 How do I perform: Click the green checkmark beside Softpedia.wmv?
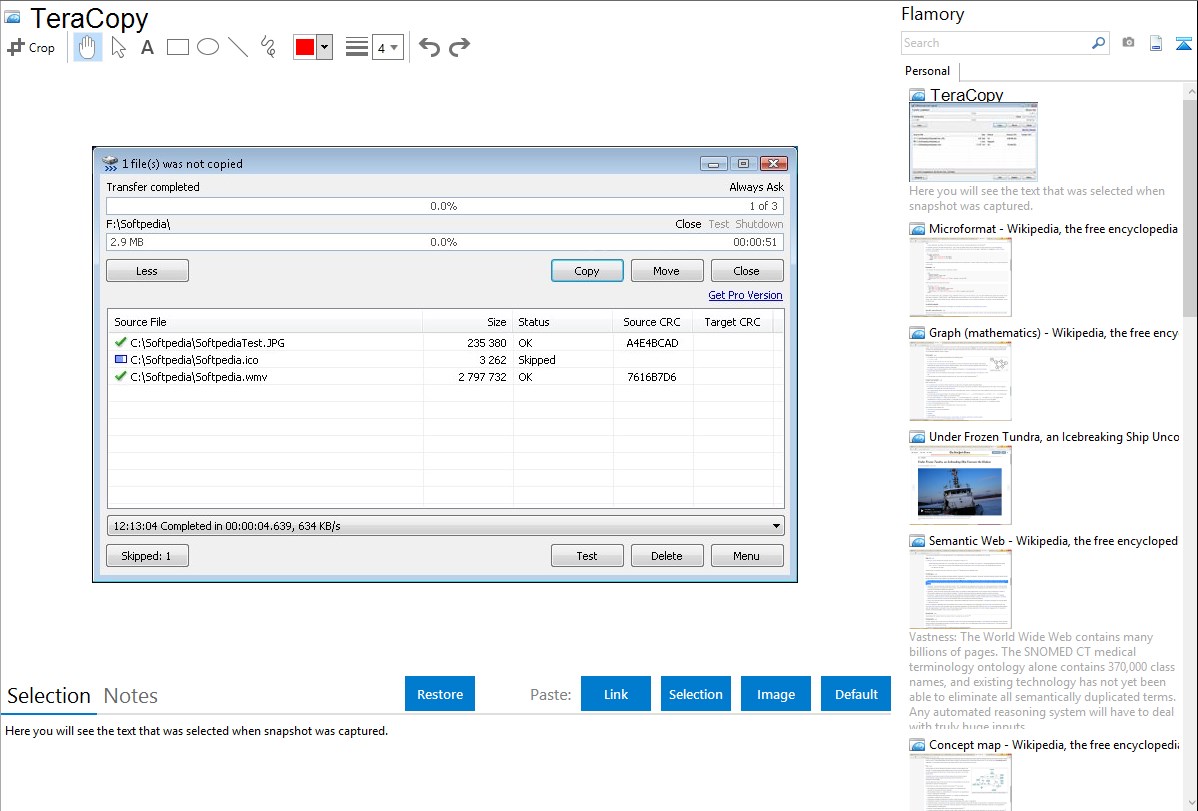[x=120, y=376]
